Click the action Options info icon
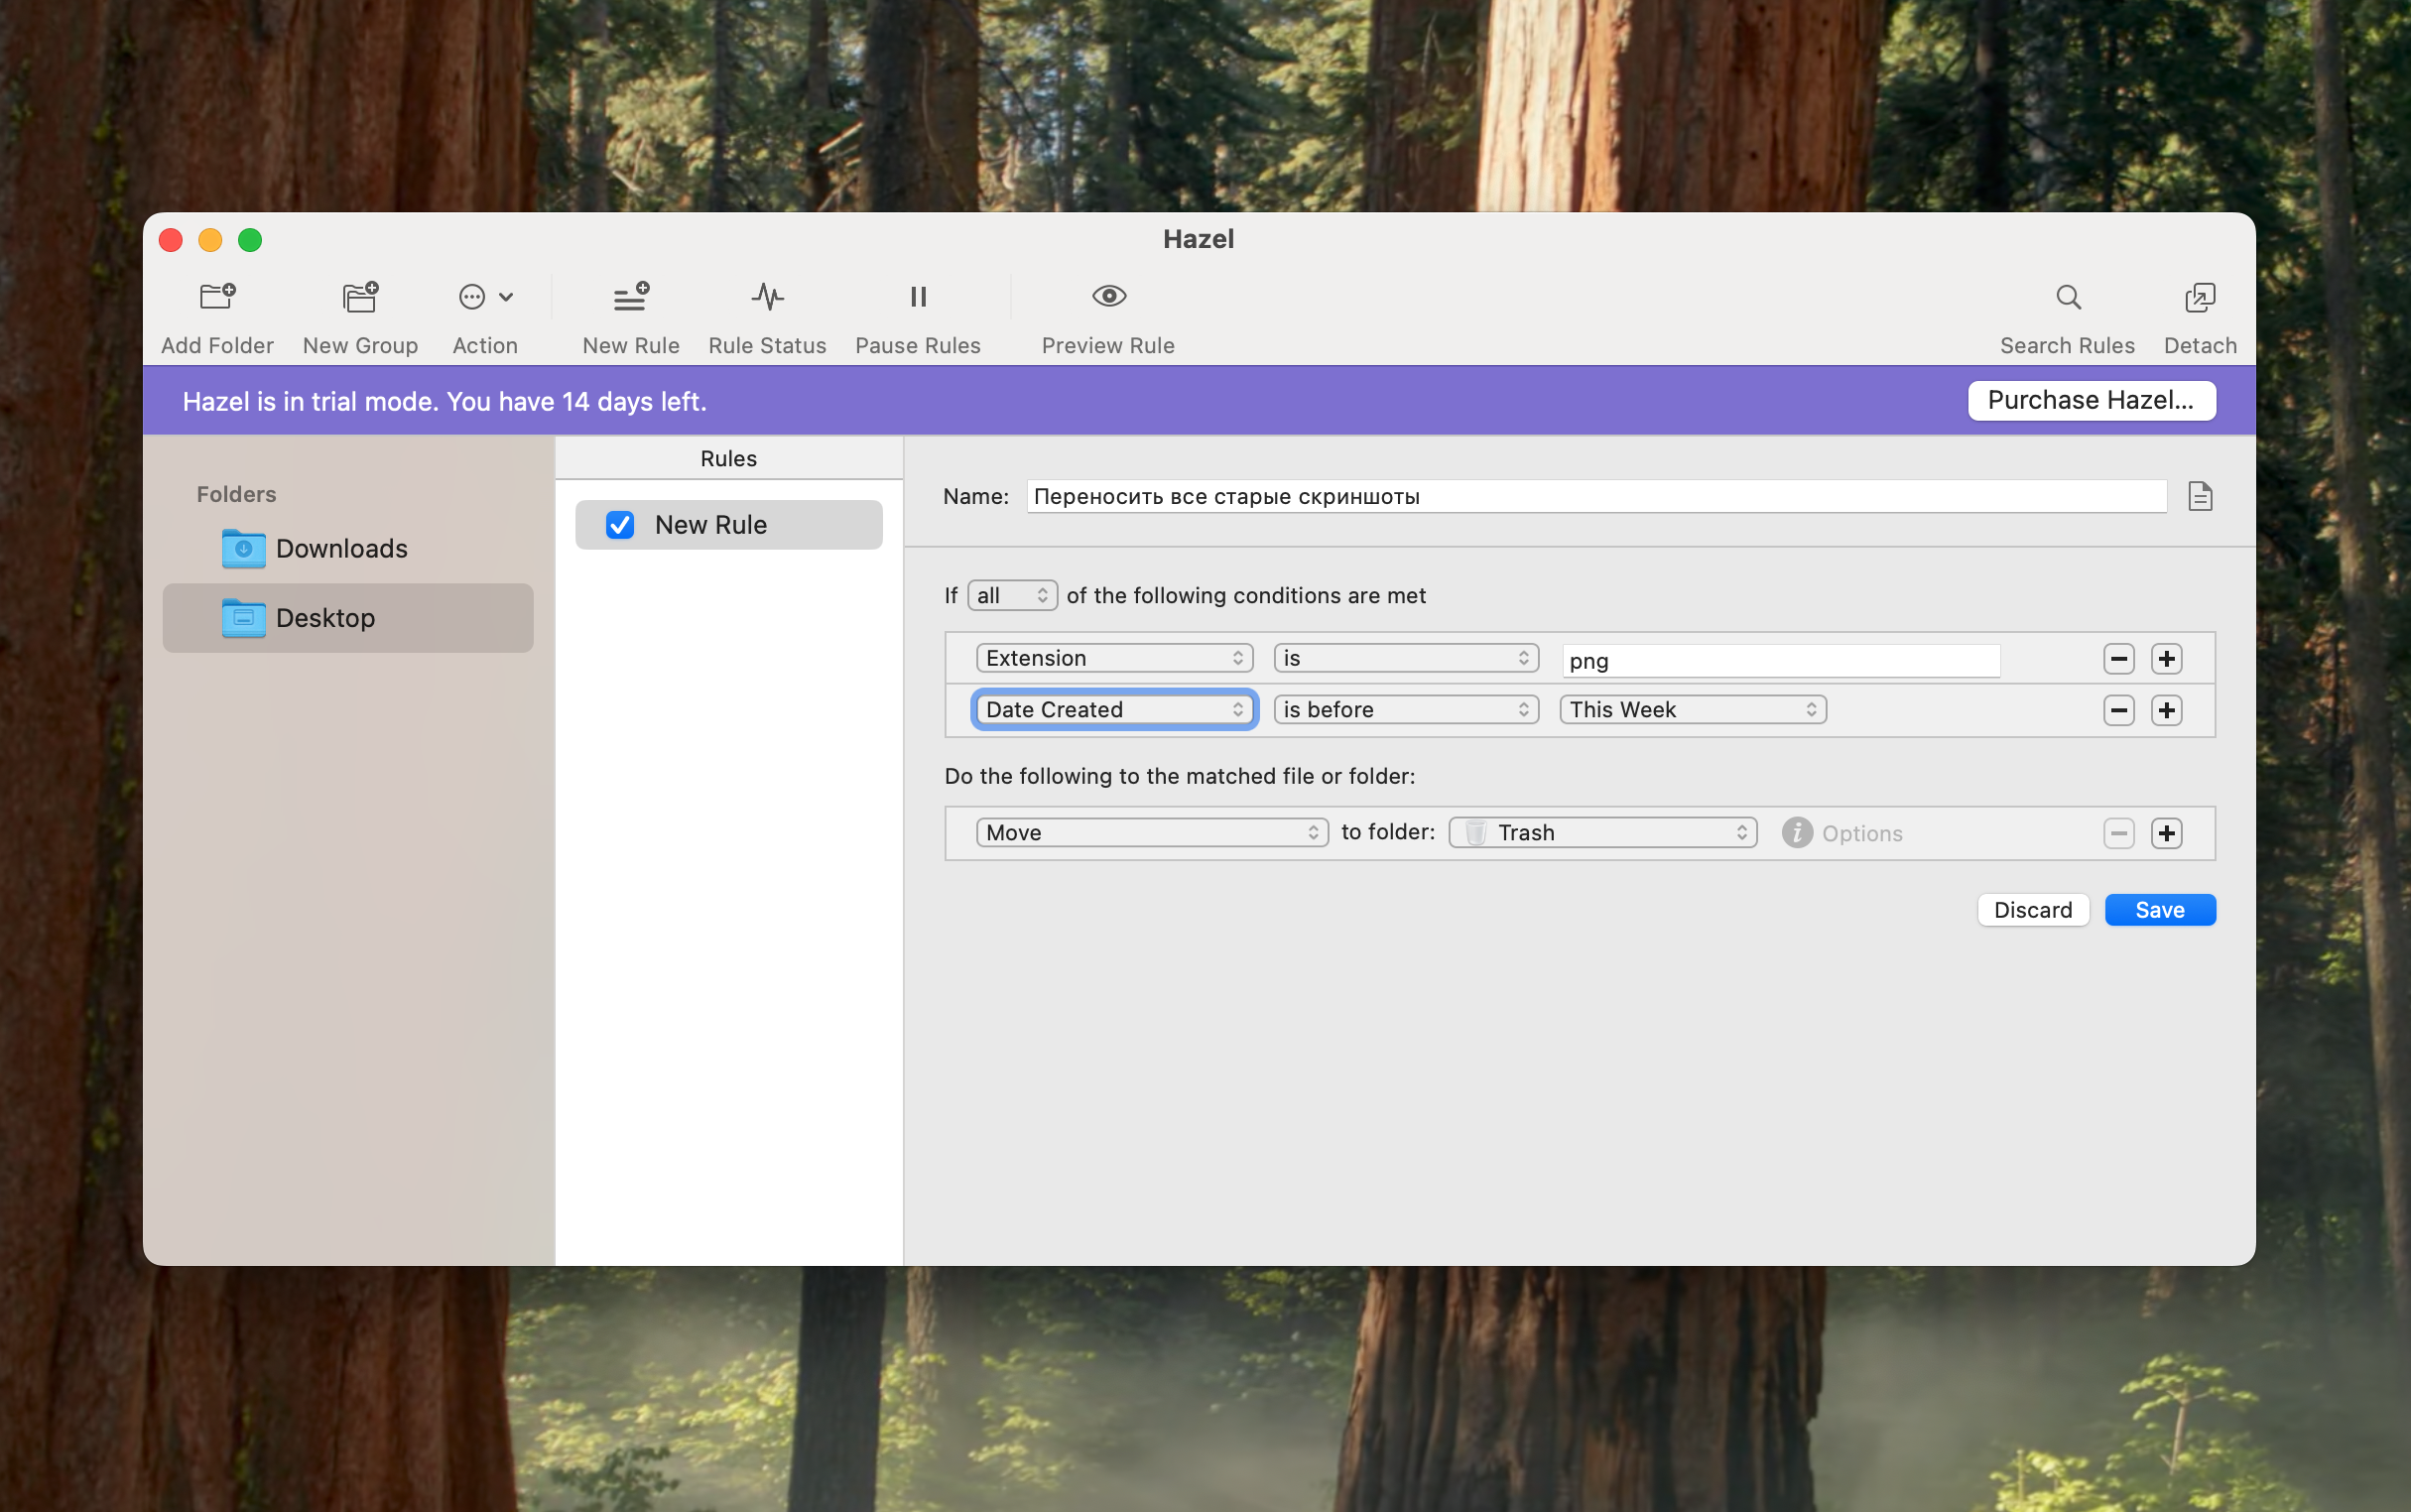Viewport: 2411px width, 1512px height. [1797, 833]
